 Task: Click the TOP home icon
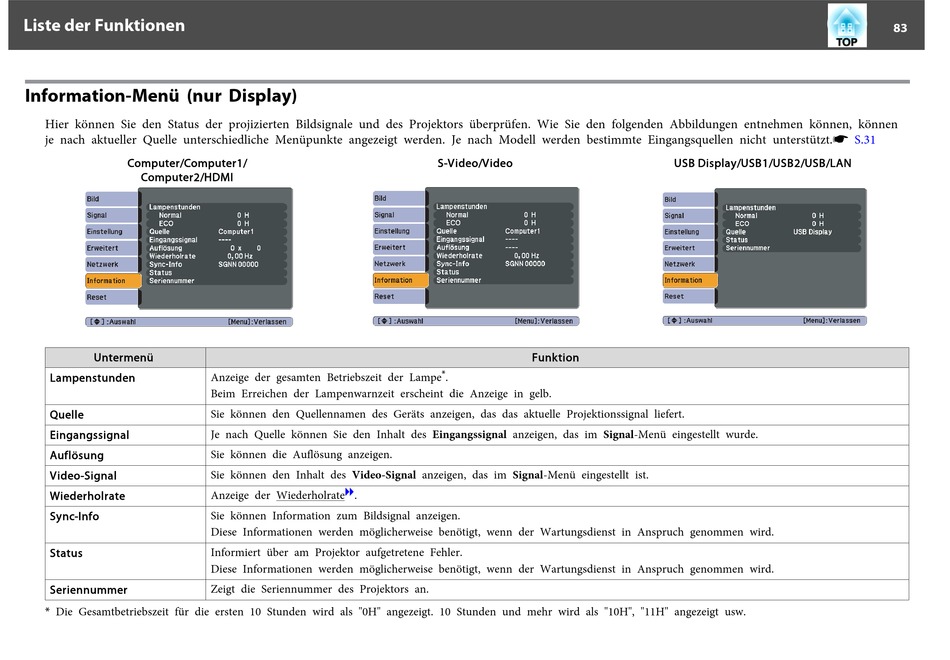coord(846,25)
